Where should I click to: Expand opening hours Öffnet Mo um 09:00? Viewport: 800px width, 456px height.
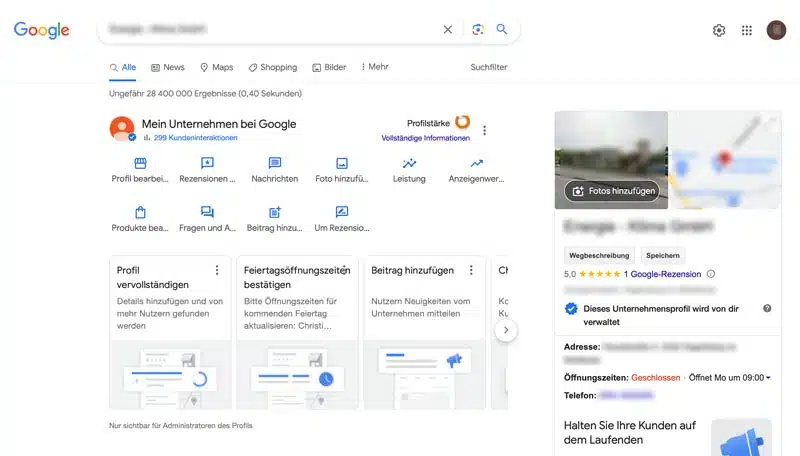(730, 378)
